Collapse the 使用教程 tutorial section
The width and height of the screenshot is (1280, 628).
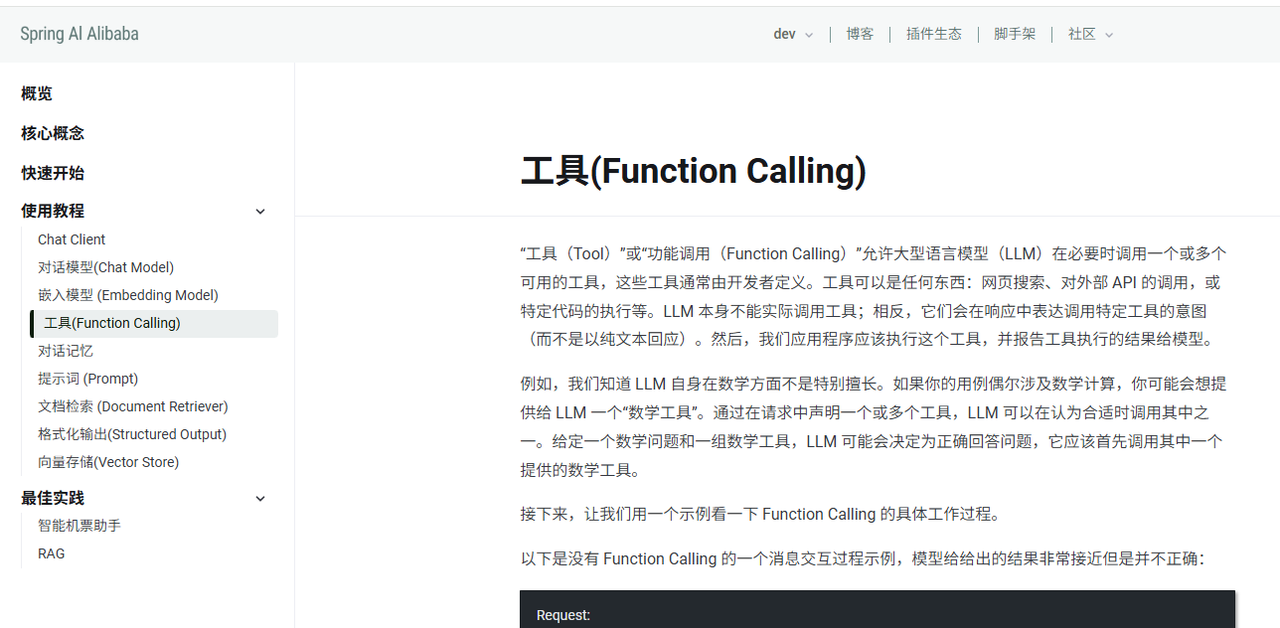260,211
